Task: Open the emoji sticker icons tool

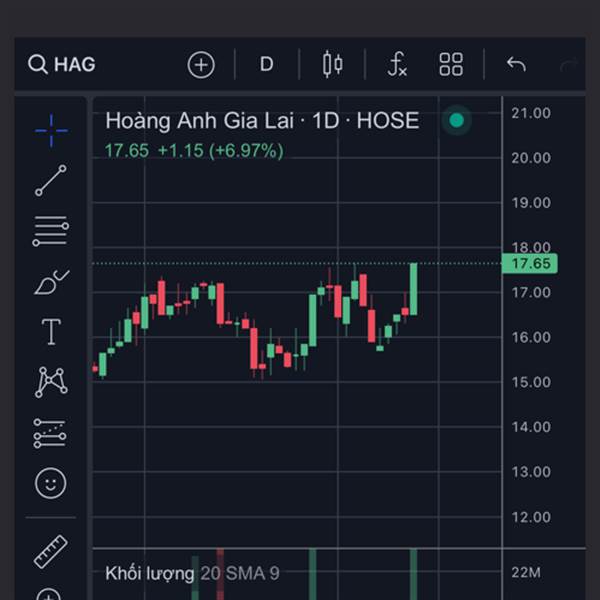Action: click(51, 483)
